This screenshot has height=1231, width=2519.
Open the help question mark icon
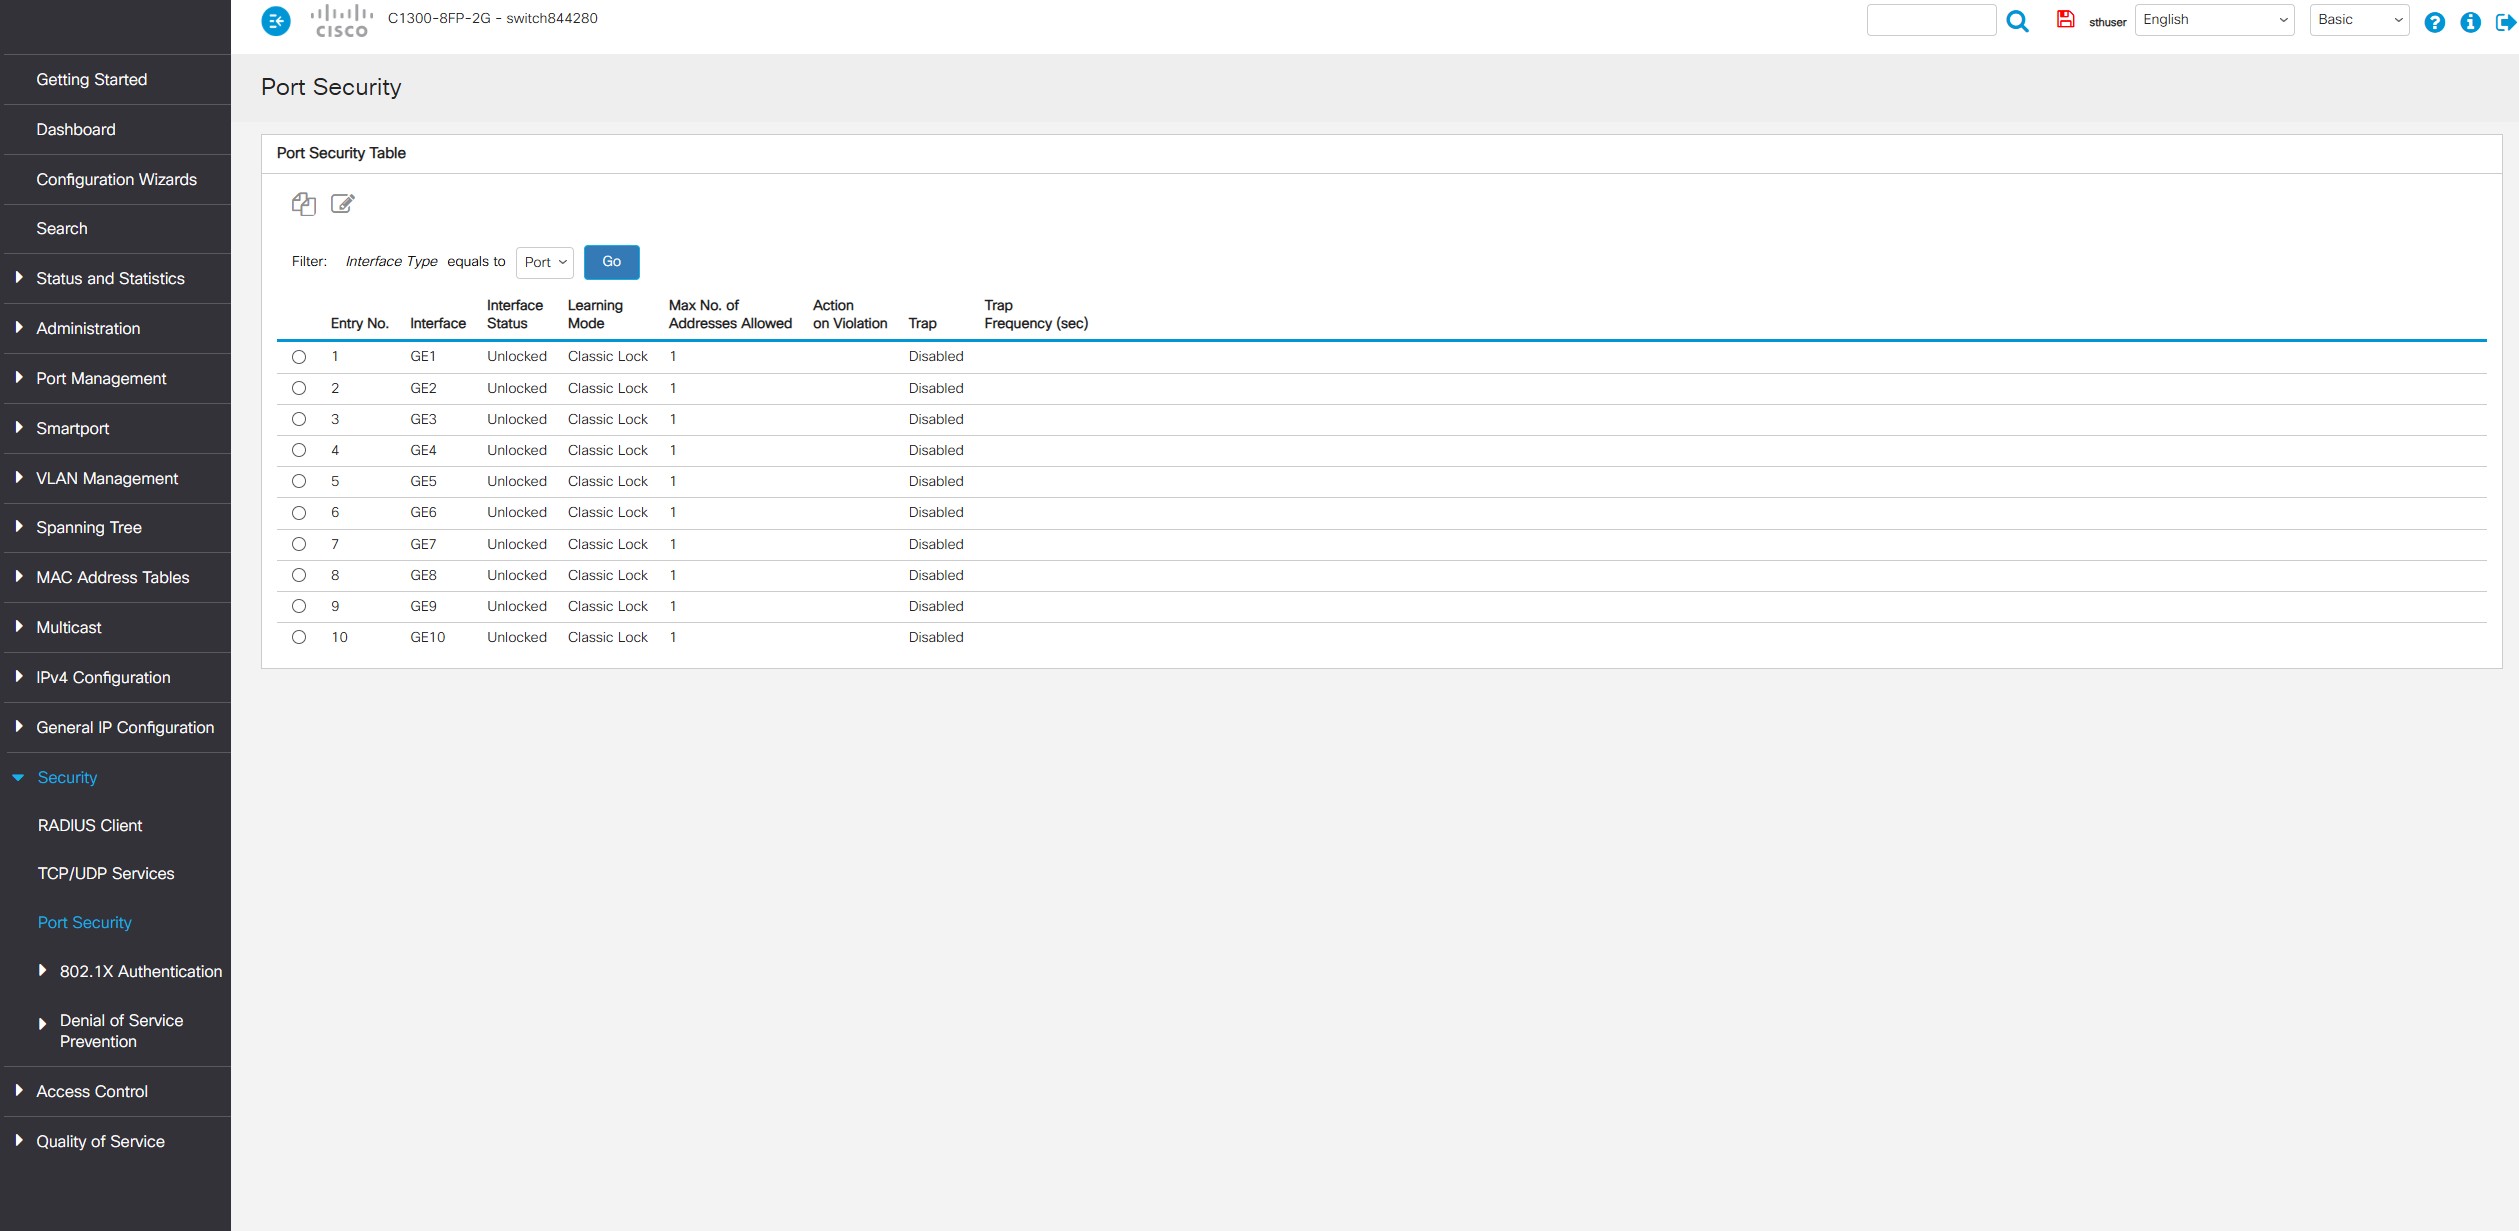(2435, 22)
